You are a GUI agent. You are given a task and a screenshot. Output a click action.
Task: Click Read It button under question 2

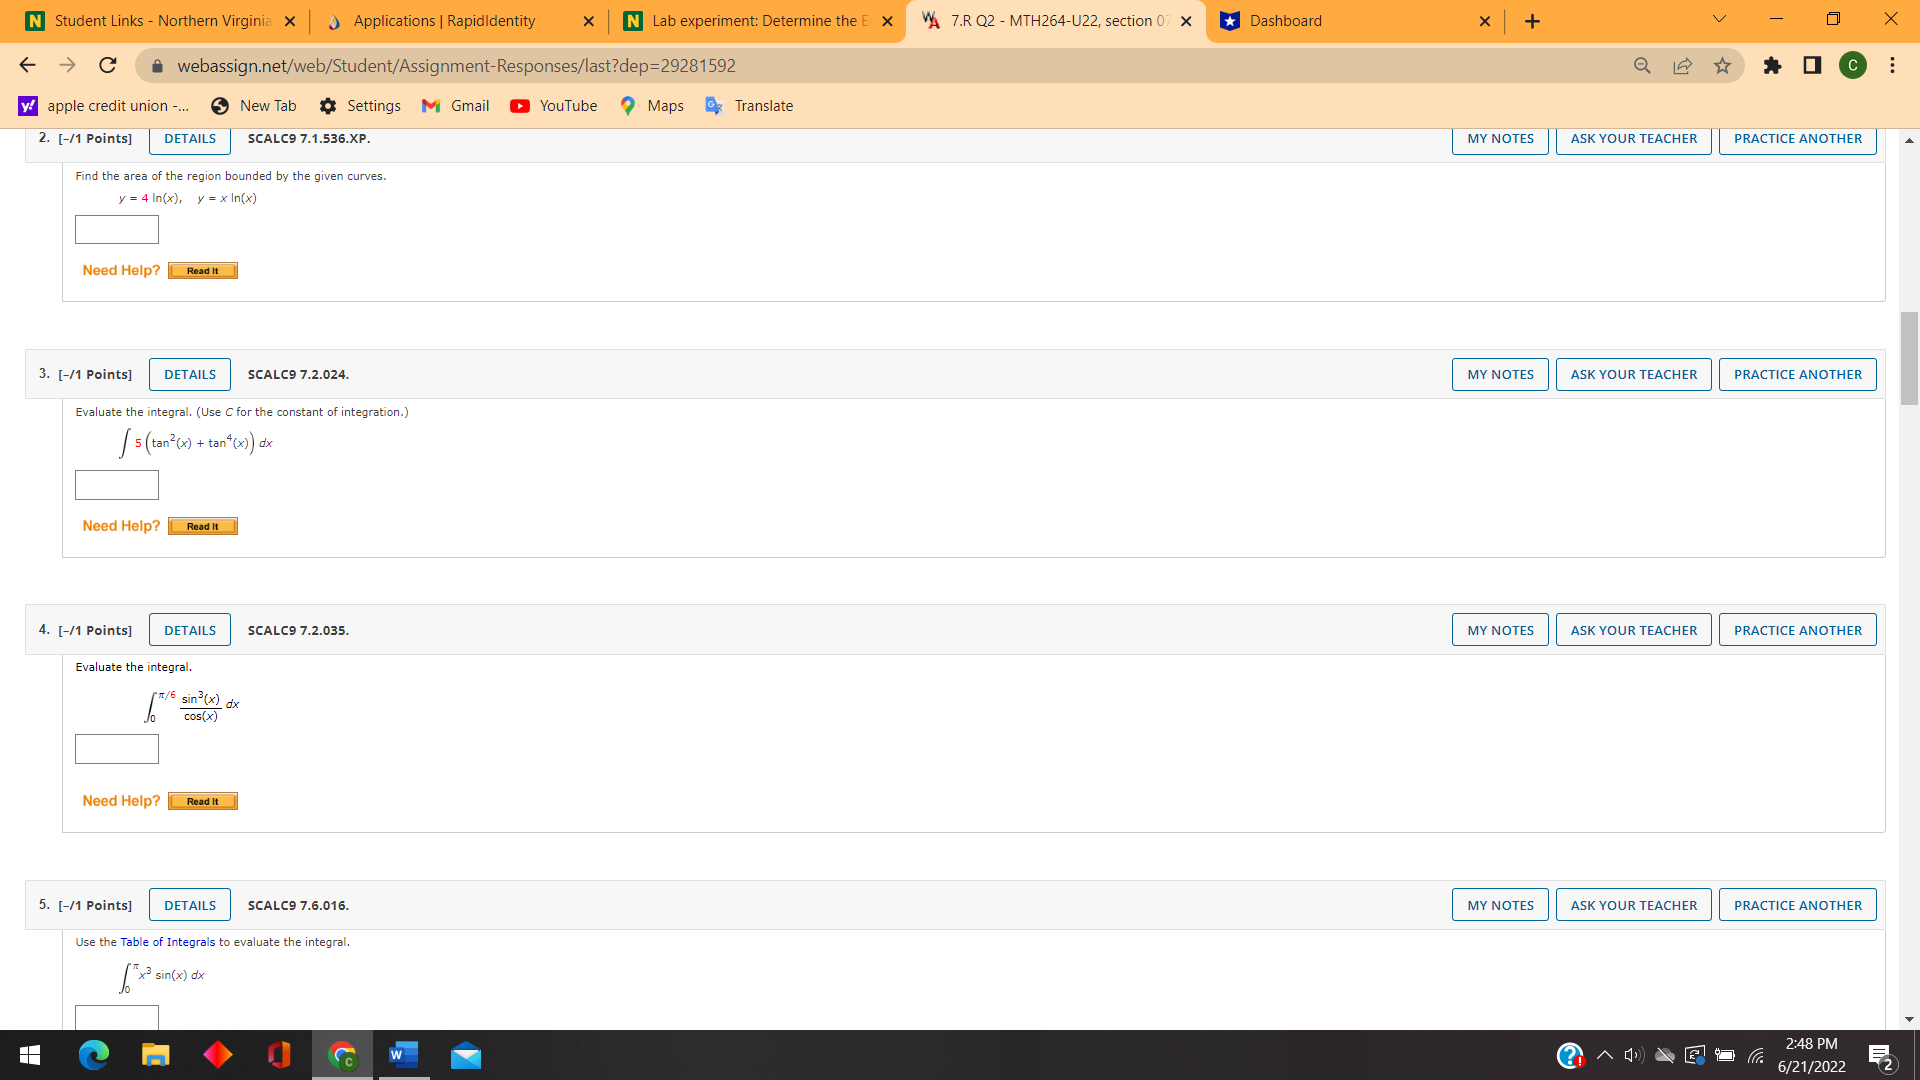[202, 271]
